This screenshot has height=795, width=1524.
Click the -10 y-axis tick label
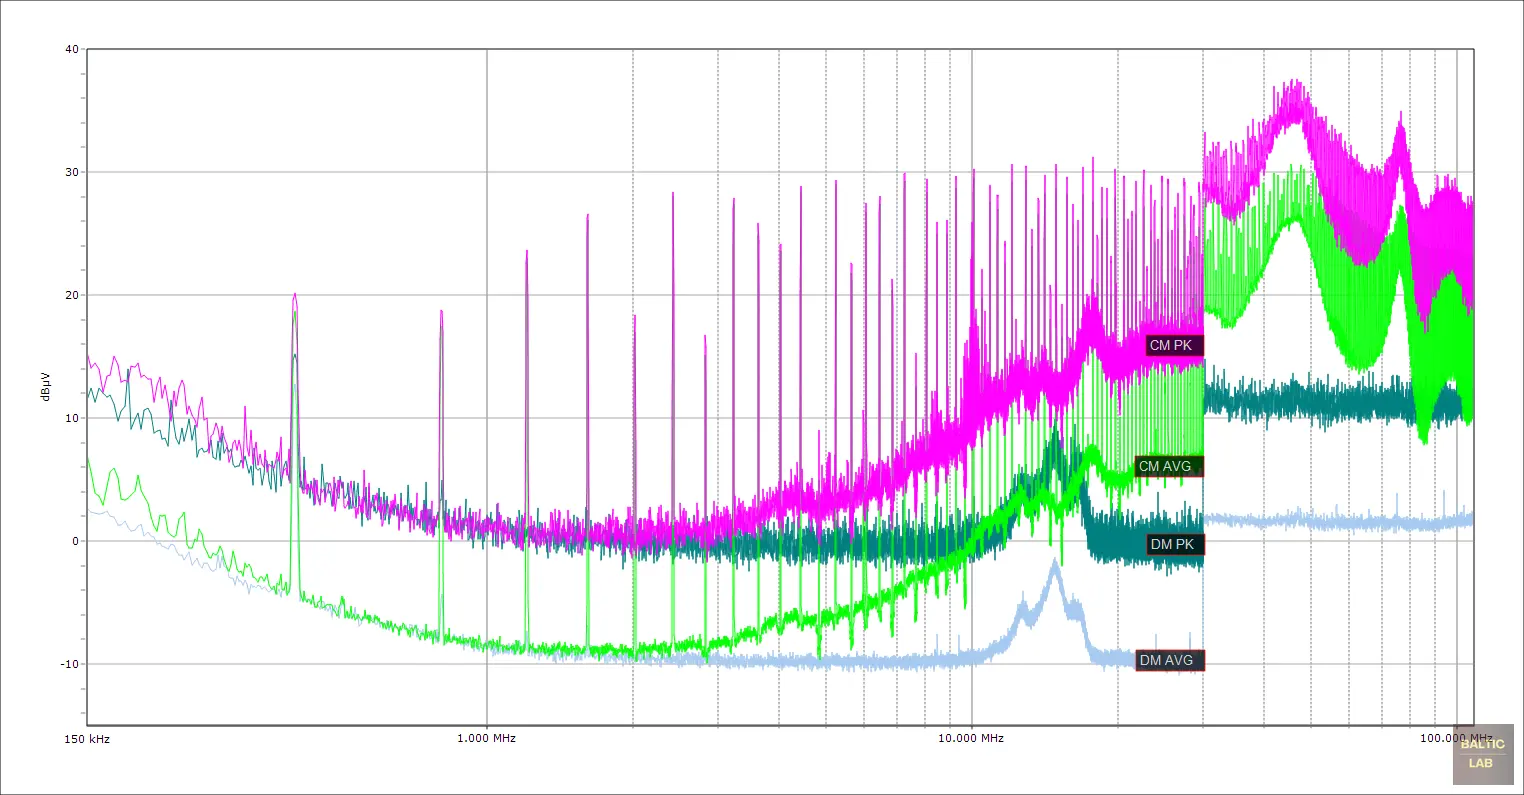point(68,664)
